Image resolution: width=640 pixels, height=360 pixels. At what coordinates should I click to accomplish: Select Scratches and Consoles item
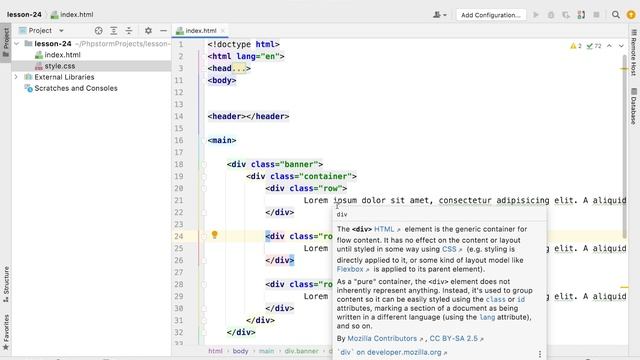76,88
